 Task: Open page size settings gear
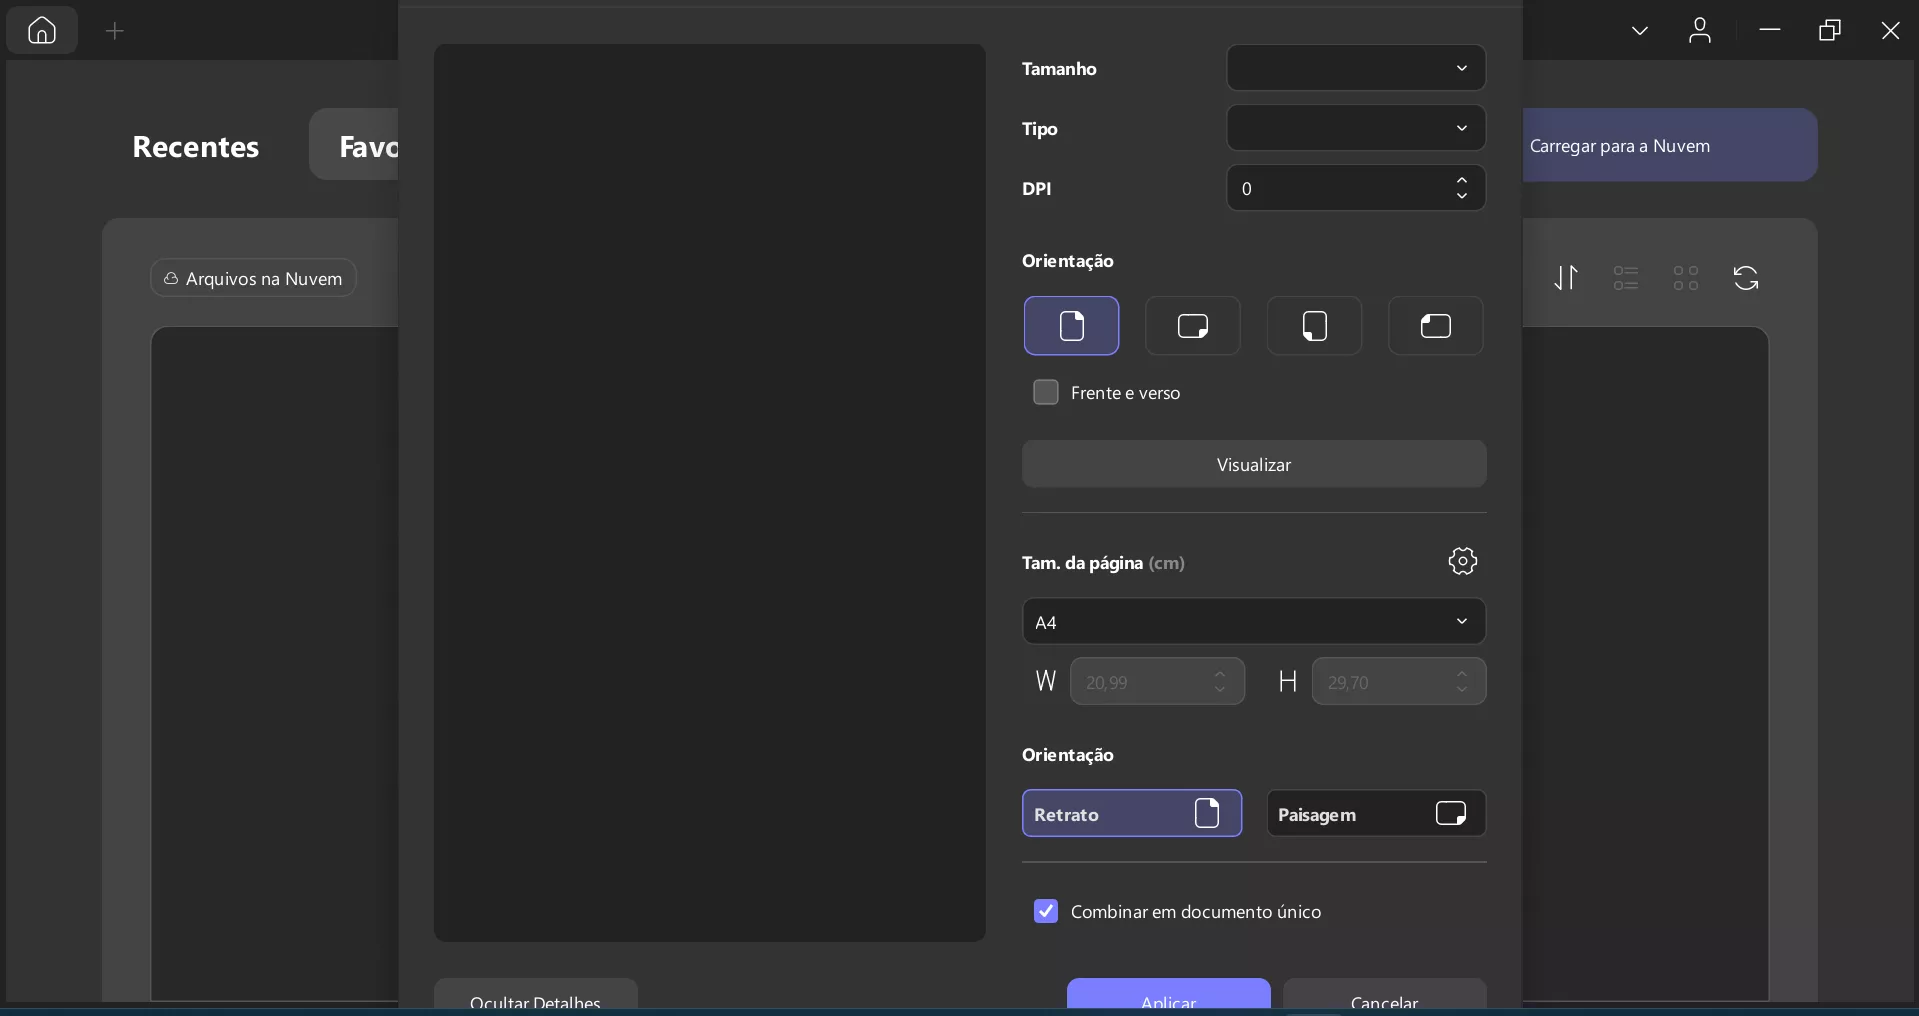[1463, 561]
